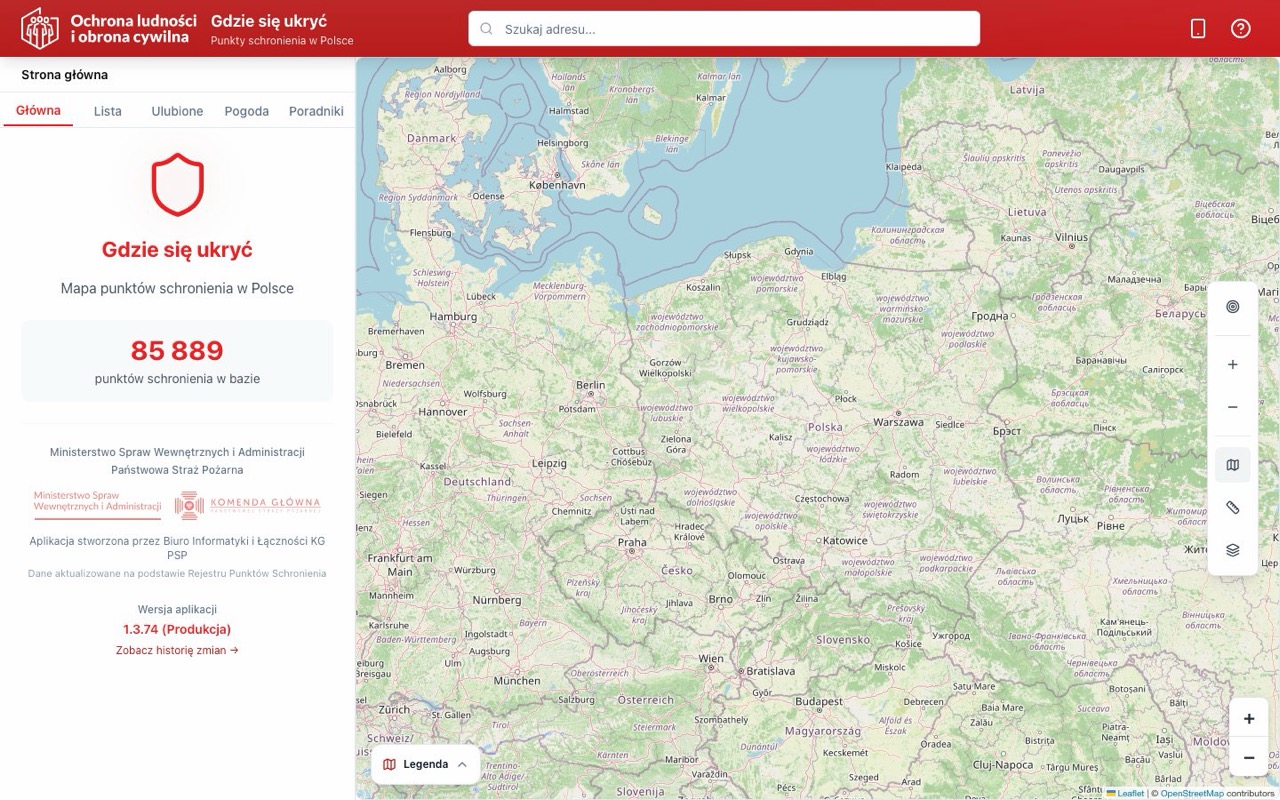Image resolution: width=1280 pixels, height=800 pixels.
Task: Locate my position with the target icon
Action: (1233, 307)
